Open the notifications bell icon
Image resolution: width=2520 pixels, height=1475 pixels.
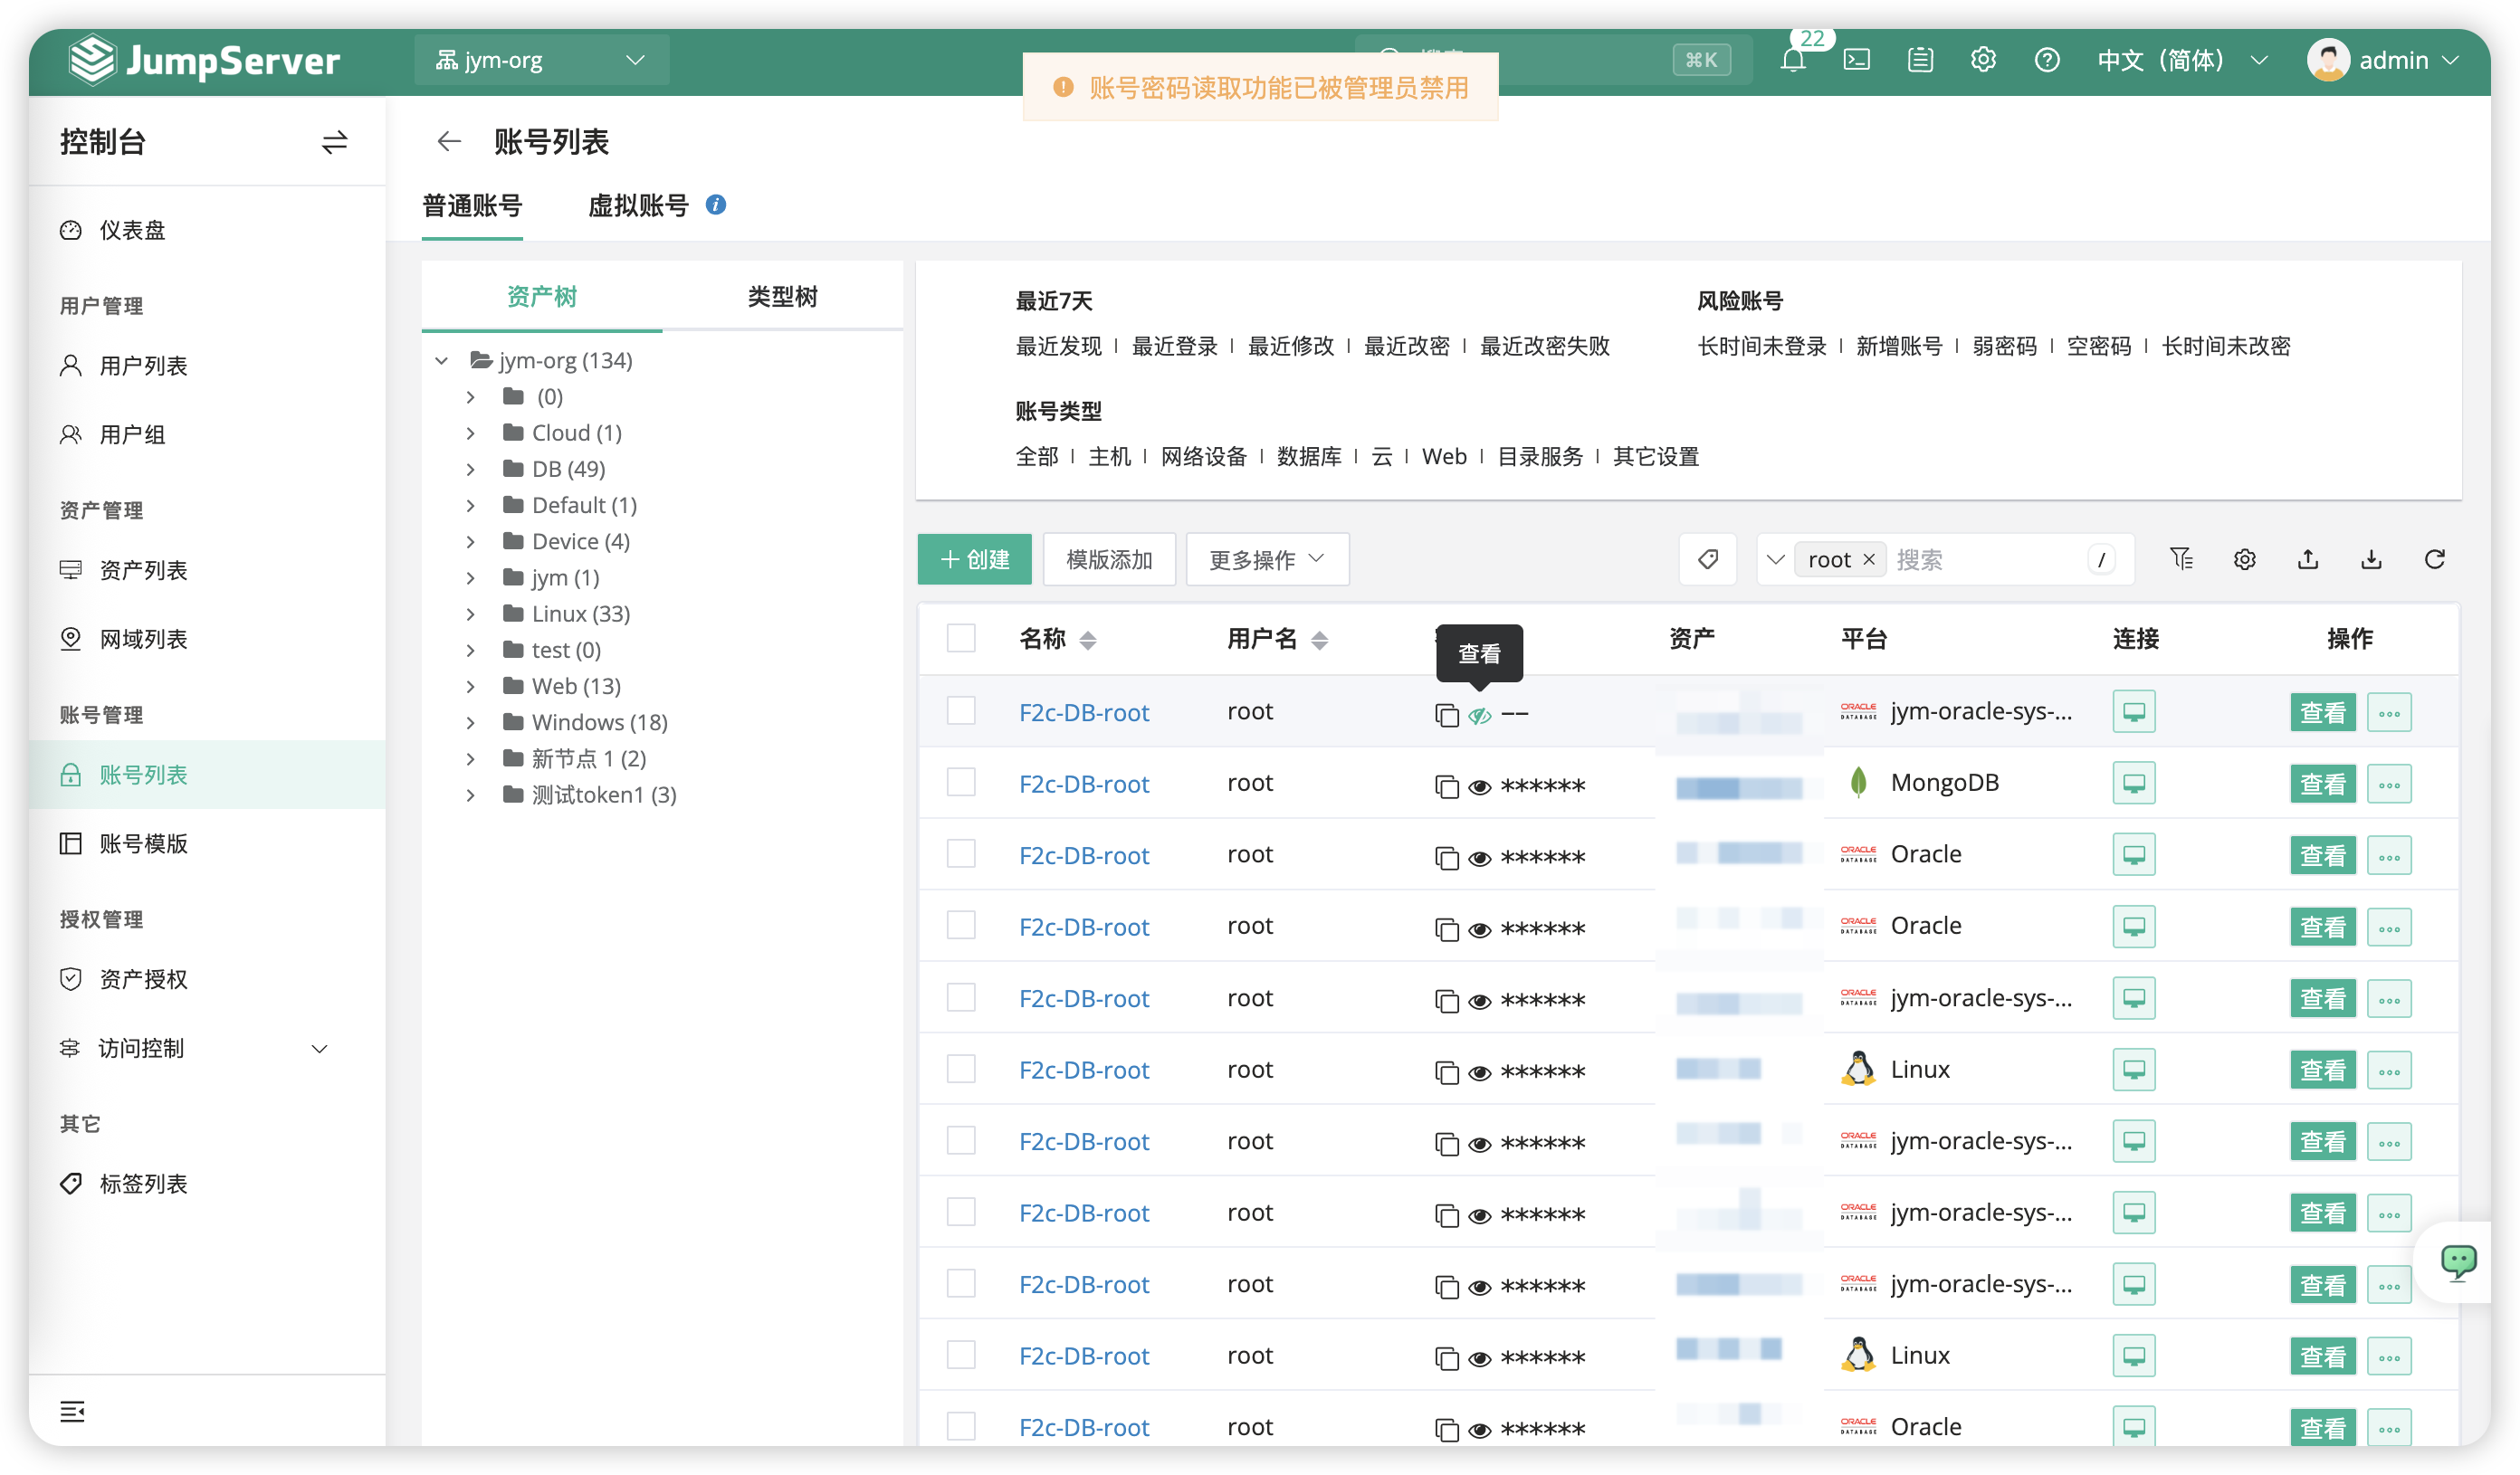pos(1793,60)
